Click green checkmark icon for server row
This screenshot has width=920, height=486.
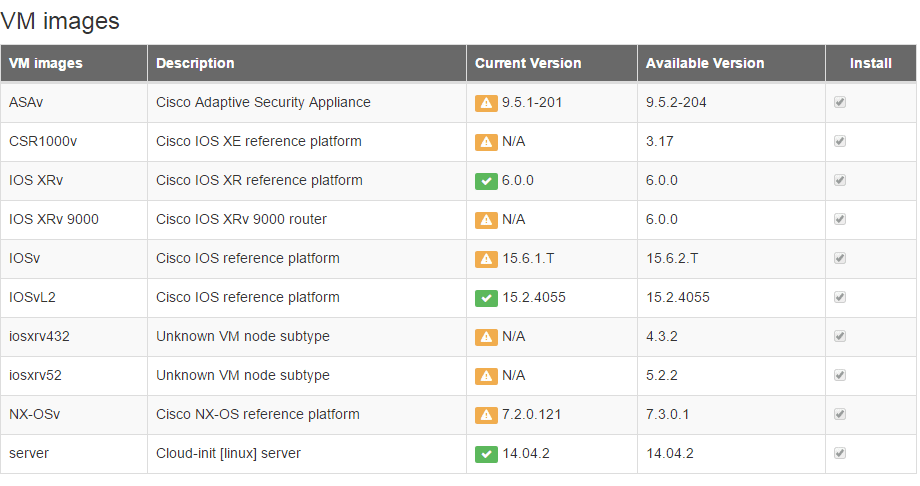486,454
